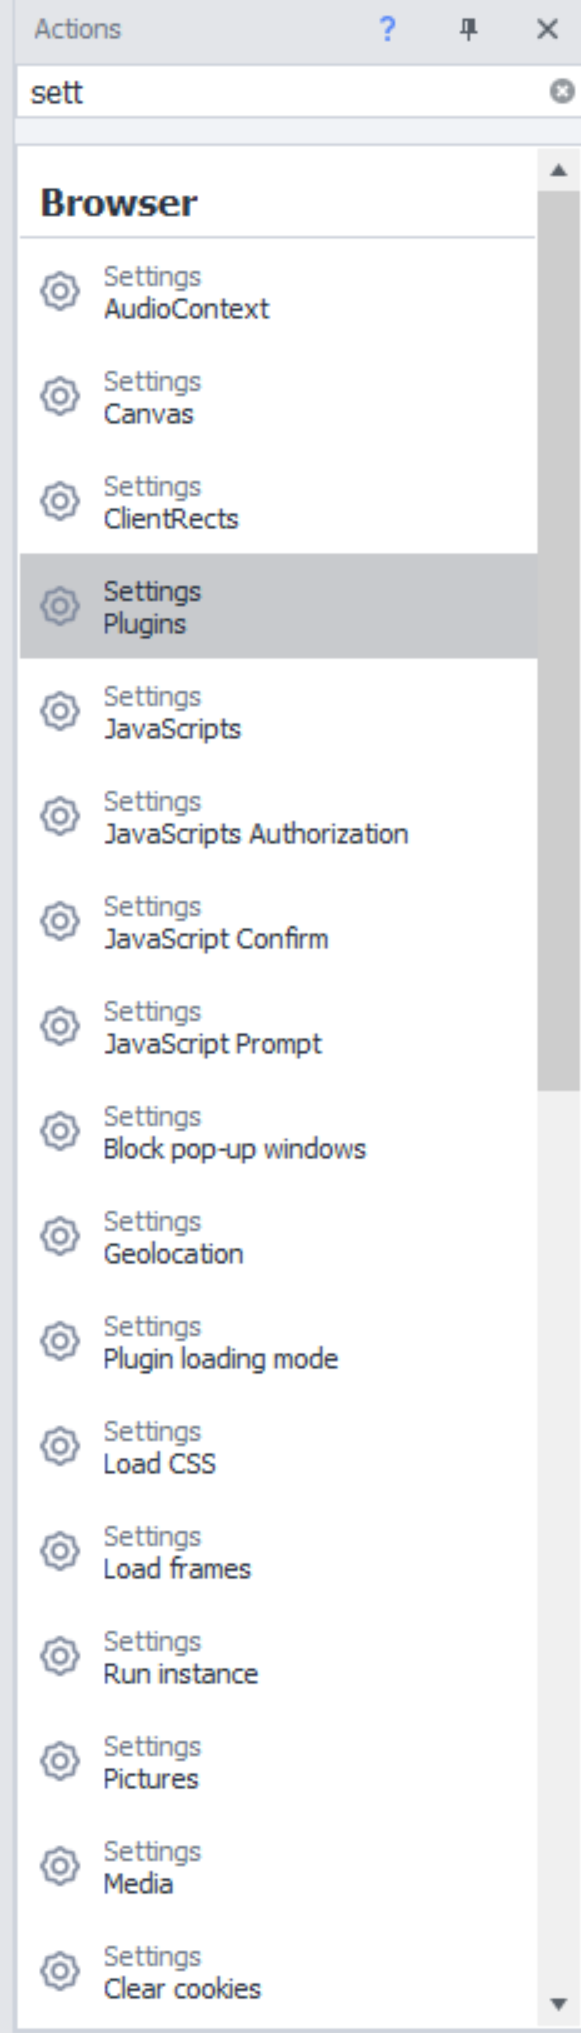Click the gear icon beside Load CSS
The image size is (581, 2033).
(x=60, y=1447)
